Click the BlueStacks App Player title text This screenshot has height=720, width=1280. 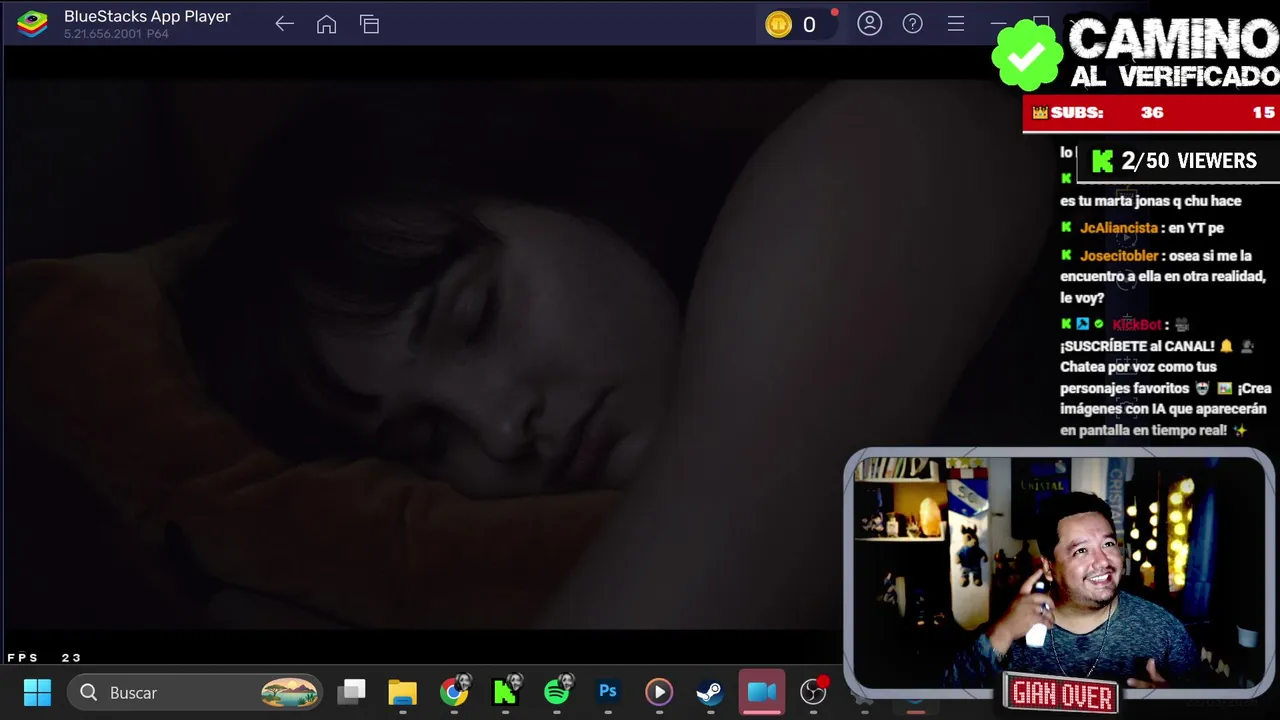pos(147,17)
